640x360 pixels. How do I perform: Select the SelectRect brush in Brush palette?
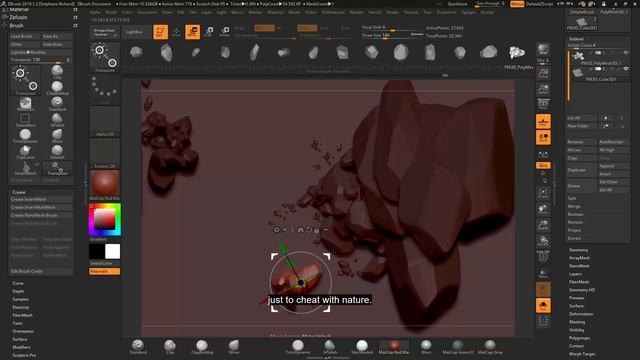25,120
